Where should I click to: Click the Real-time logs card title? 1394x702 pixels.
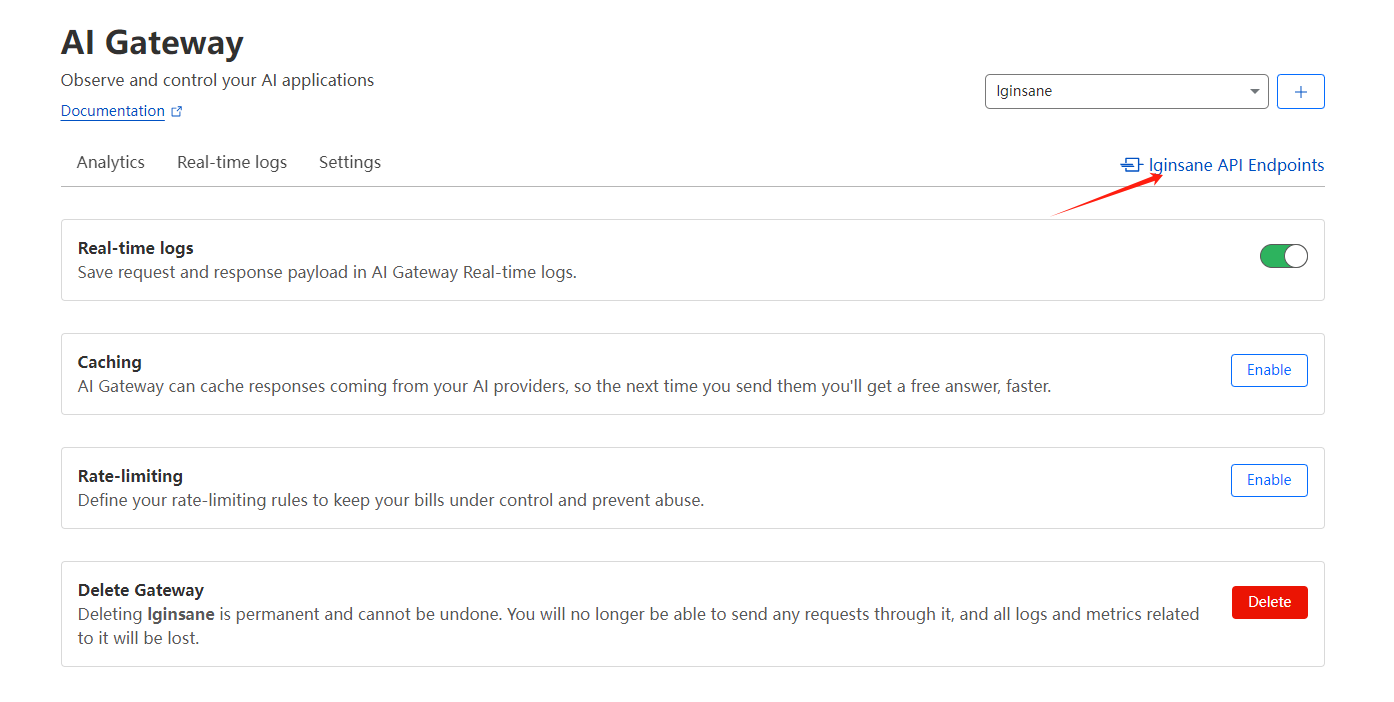coord(136,248)
